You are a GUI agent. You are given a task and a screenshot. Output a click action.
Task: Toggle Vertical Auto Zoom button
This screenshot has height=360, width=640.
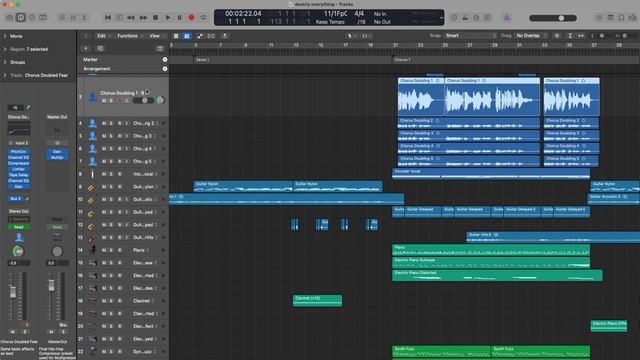570,36
